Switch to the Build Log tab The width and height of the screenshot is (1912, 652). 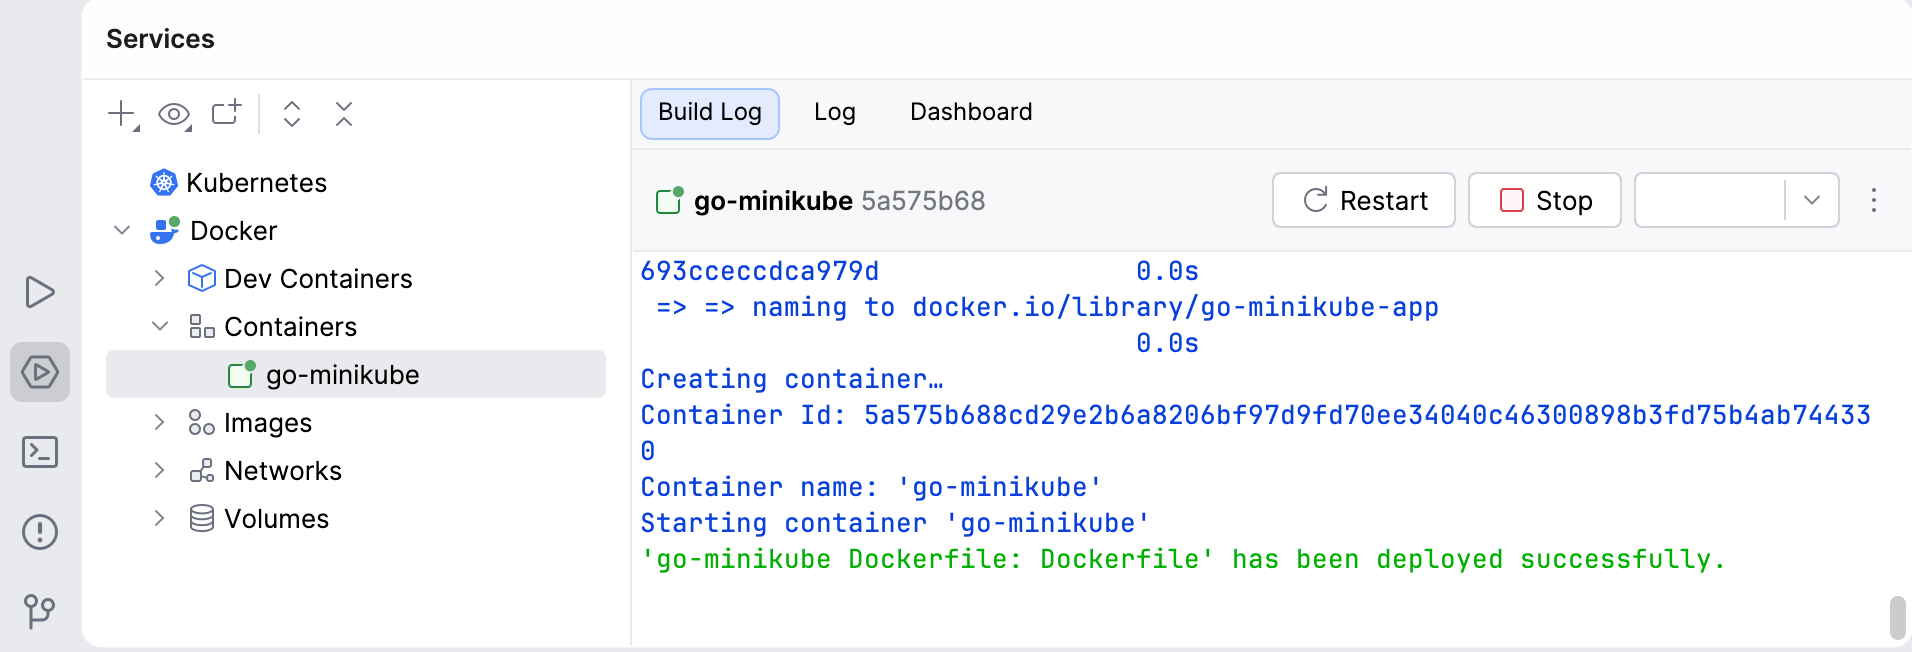710,113
